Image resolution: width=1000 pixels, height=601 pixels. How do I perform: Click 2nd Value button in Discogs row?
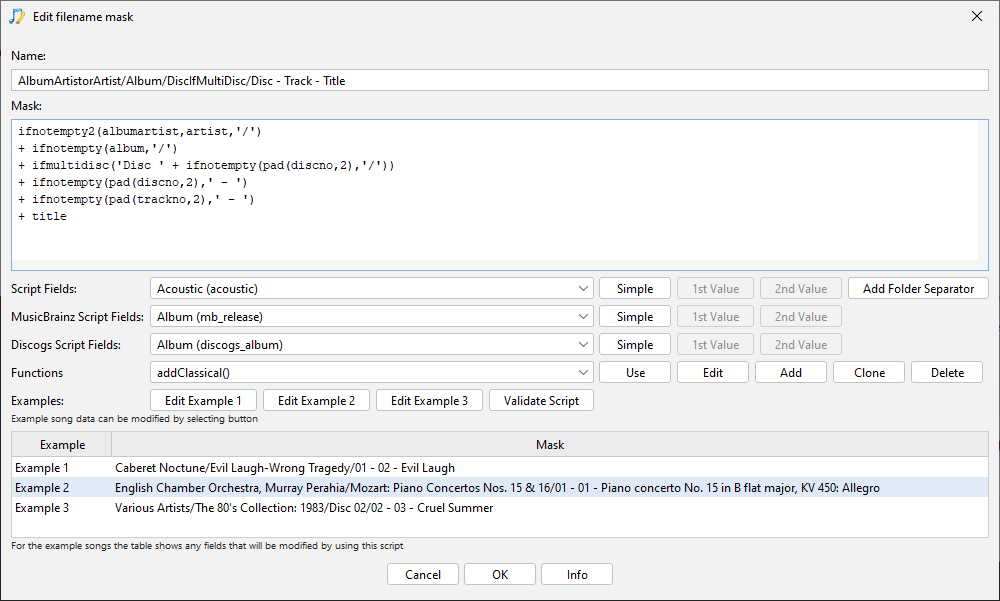tap(801, 345)
